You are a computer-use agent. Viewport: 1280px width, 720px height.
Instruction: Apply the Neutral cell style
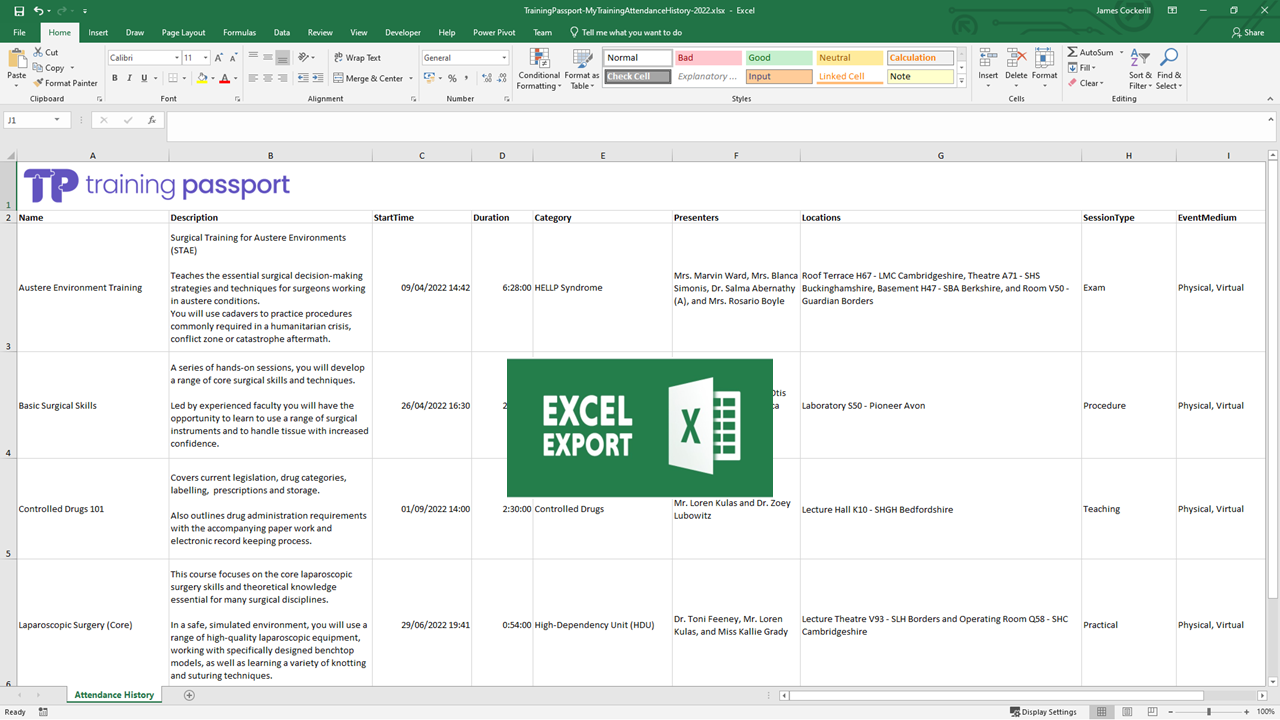pyautogui.click(x=849, y=58)
